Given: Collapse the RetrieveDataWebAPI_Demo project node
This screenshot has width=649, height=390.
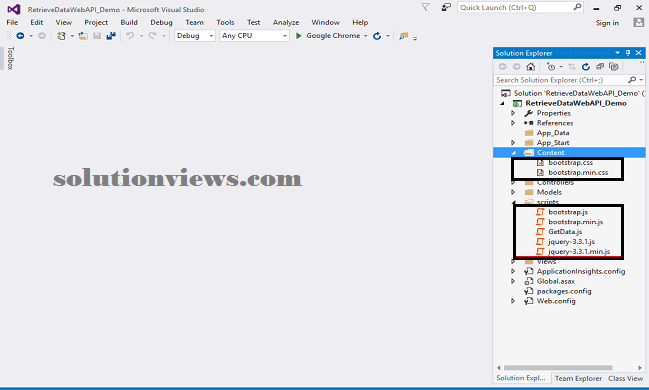Looking at the screenshot, I should (502, 104).
